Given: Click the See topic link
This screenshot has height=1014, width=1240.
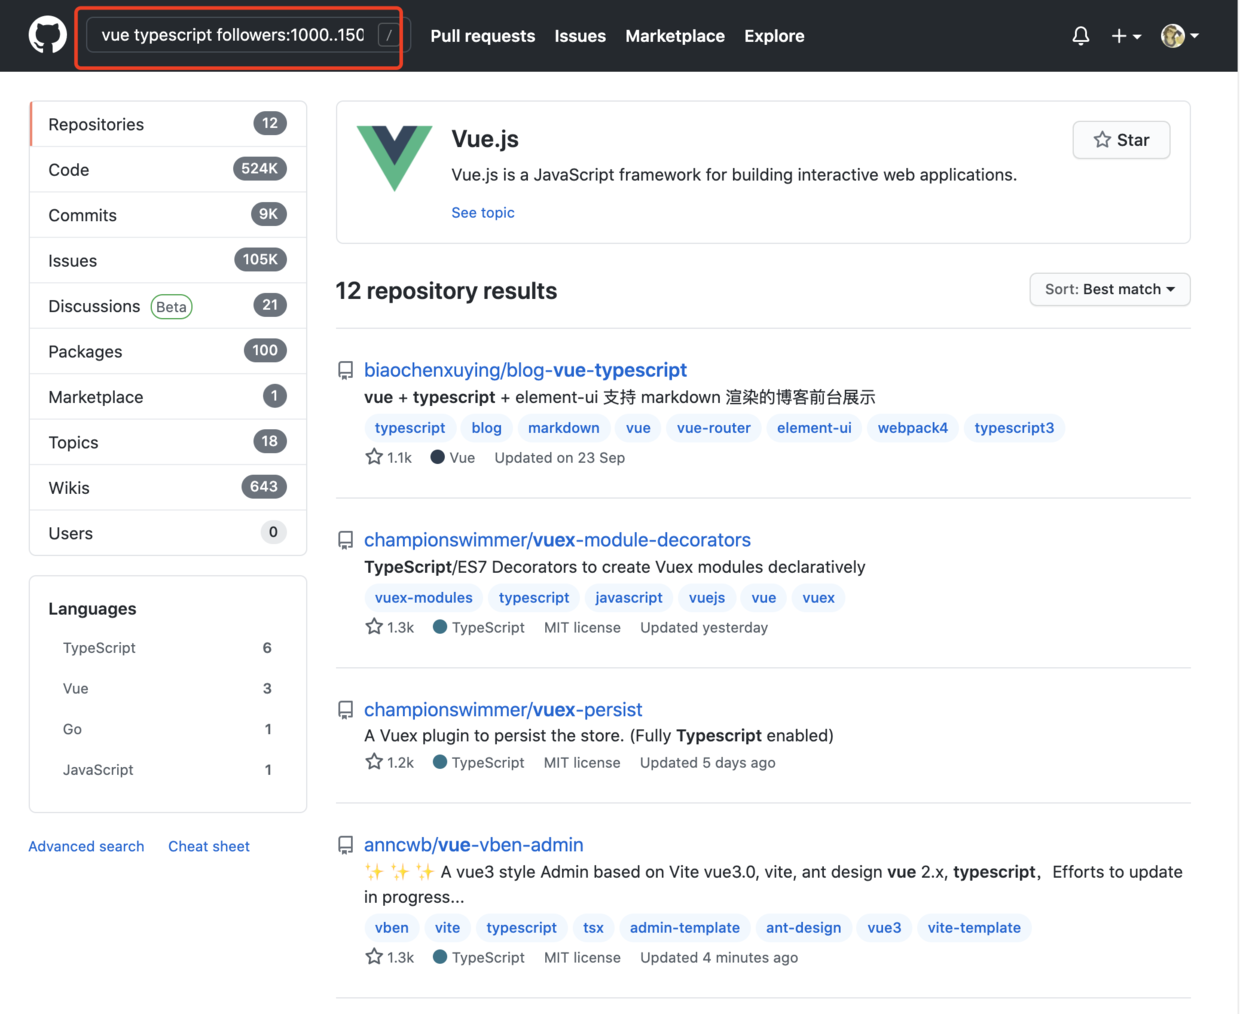Looking at the screenshot, I should (483, 212).
